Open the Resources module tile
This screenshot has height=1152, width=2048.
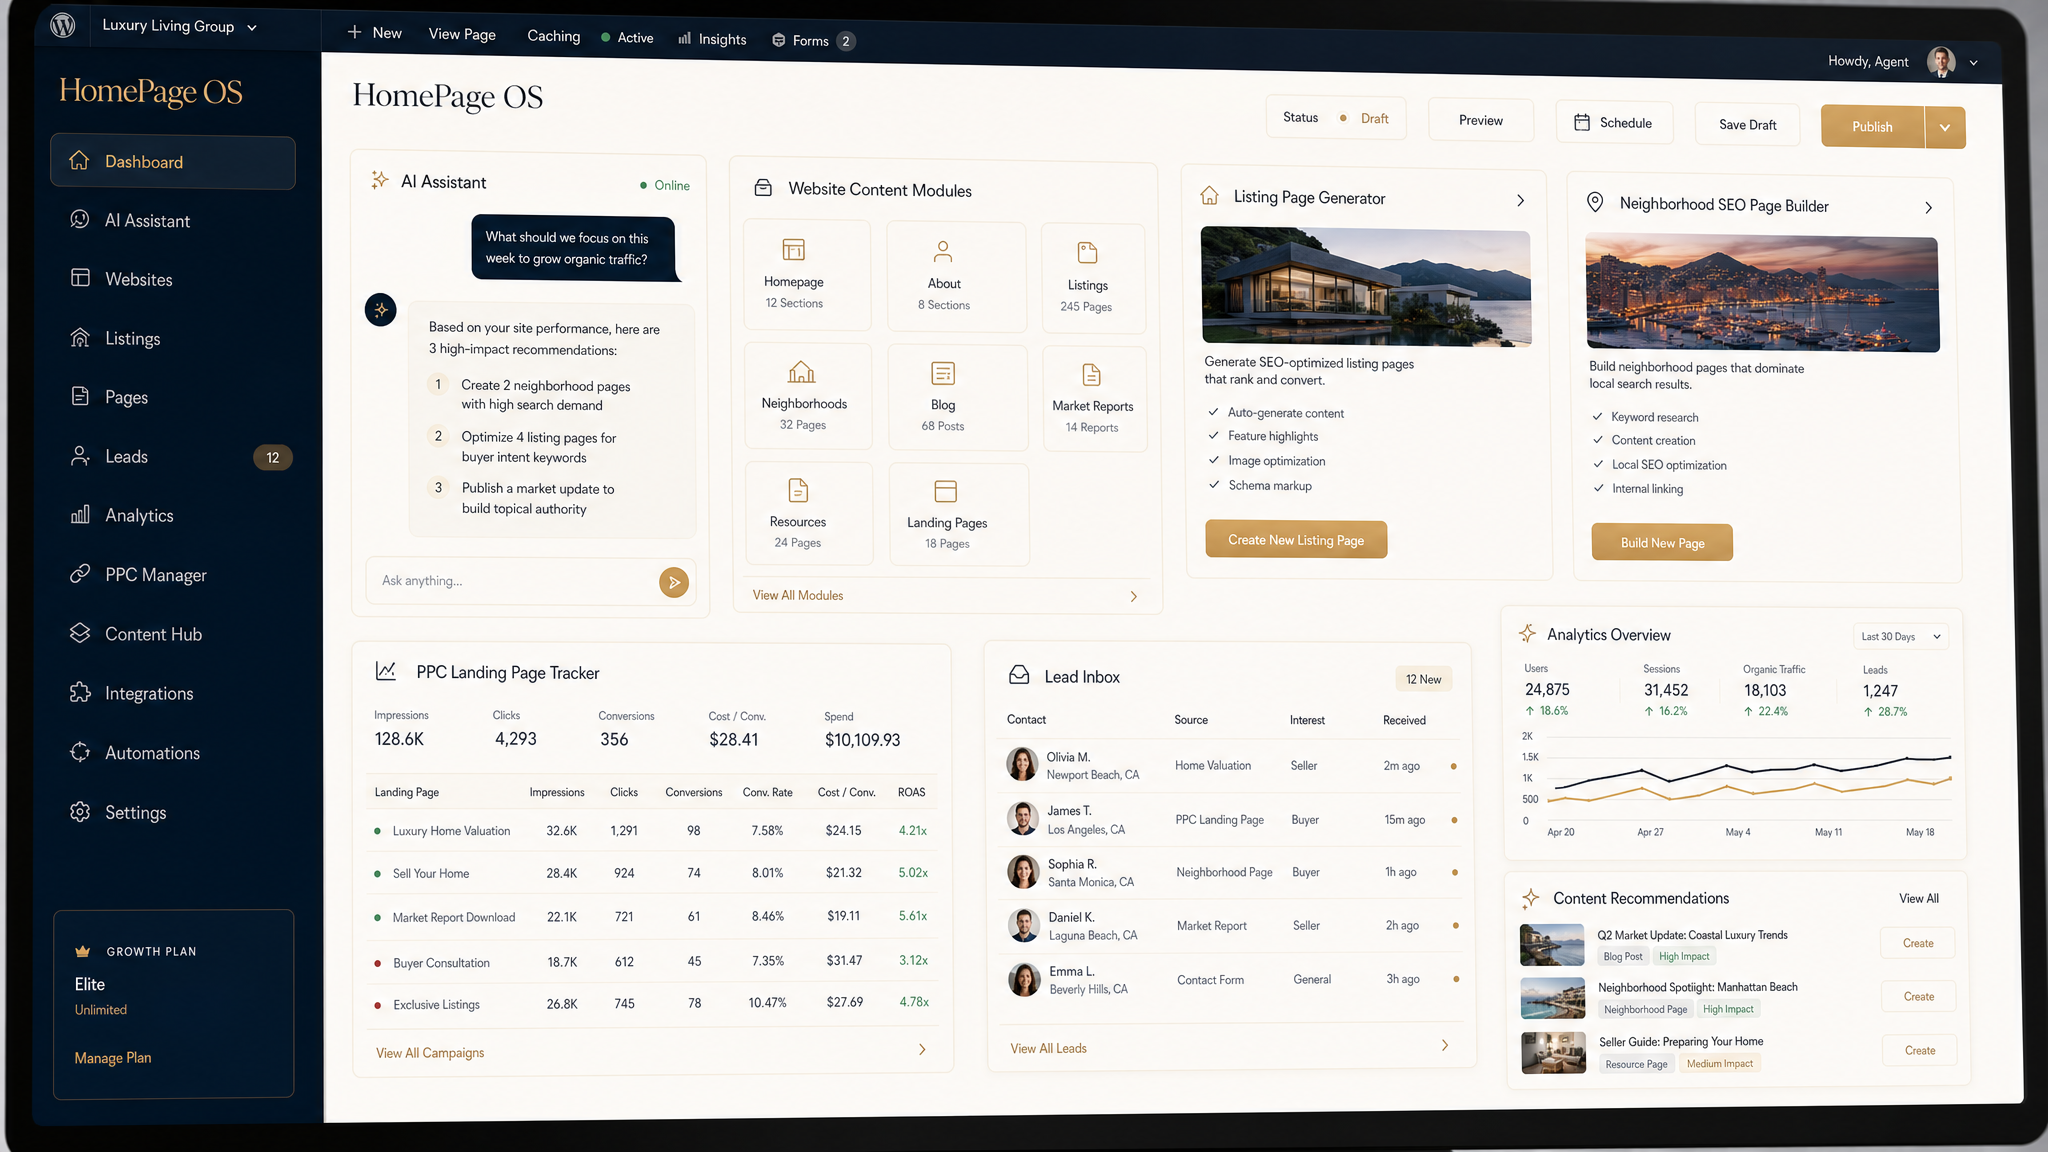809,513
